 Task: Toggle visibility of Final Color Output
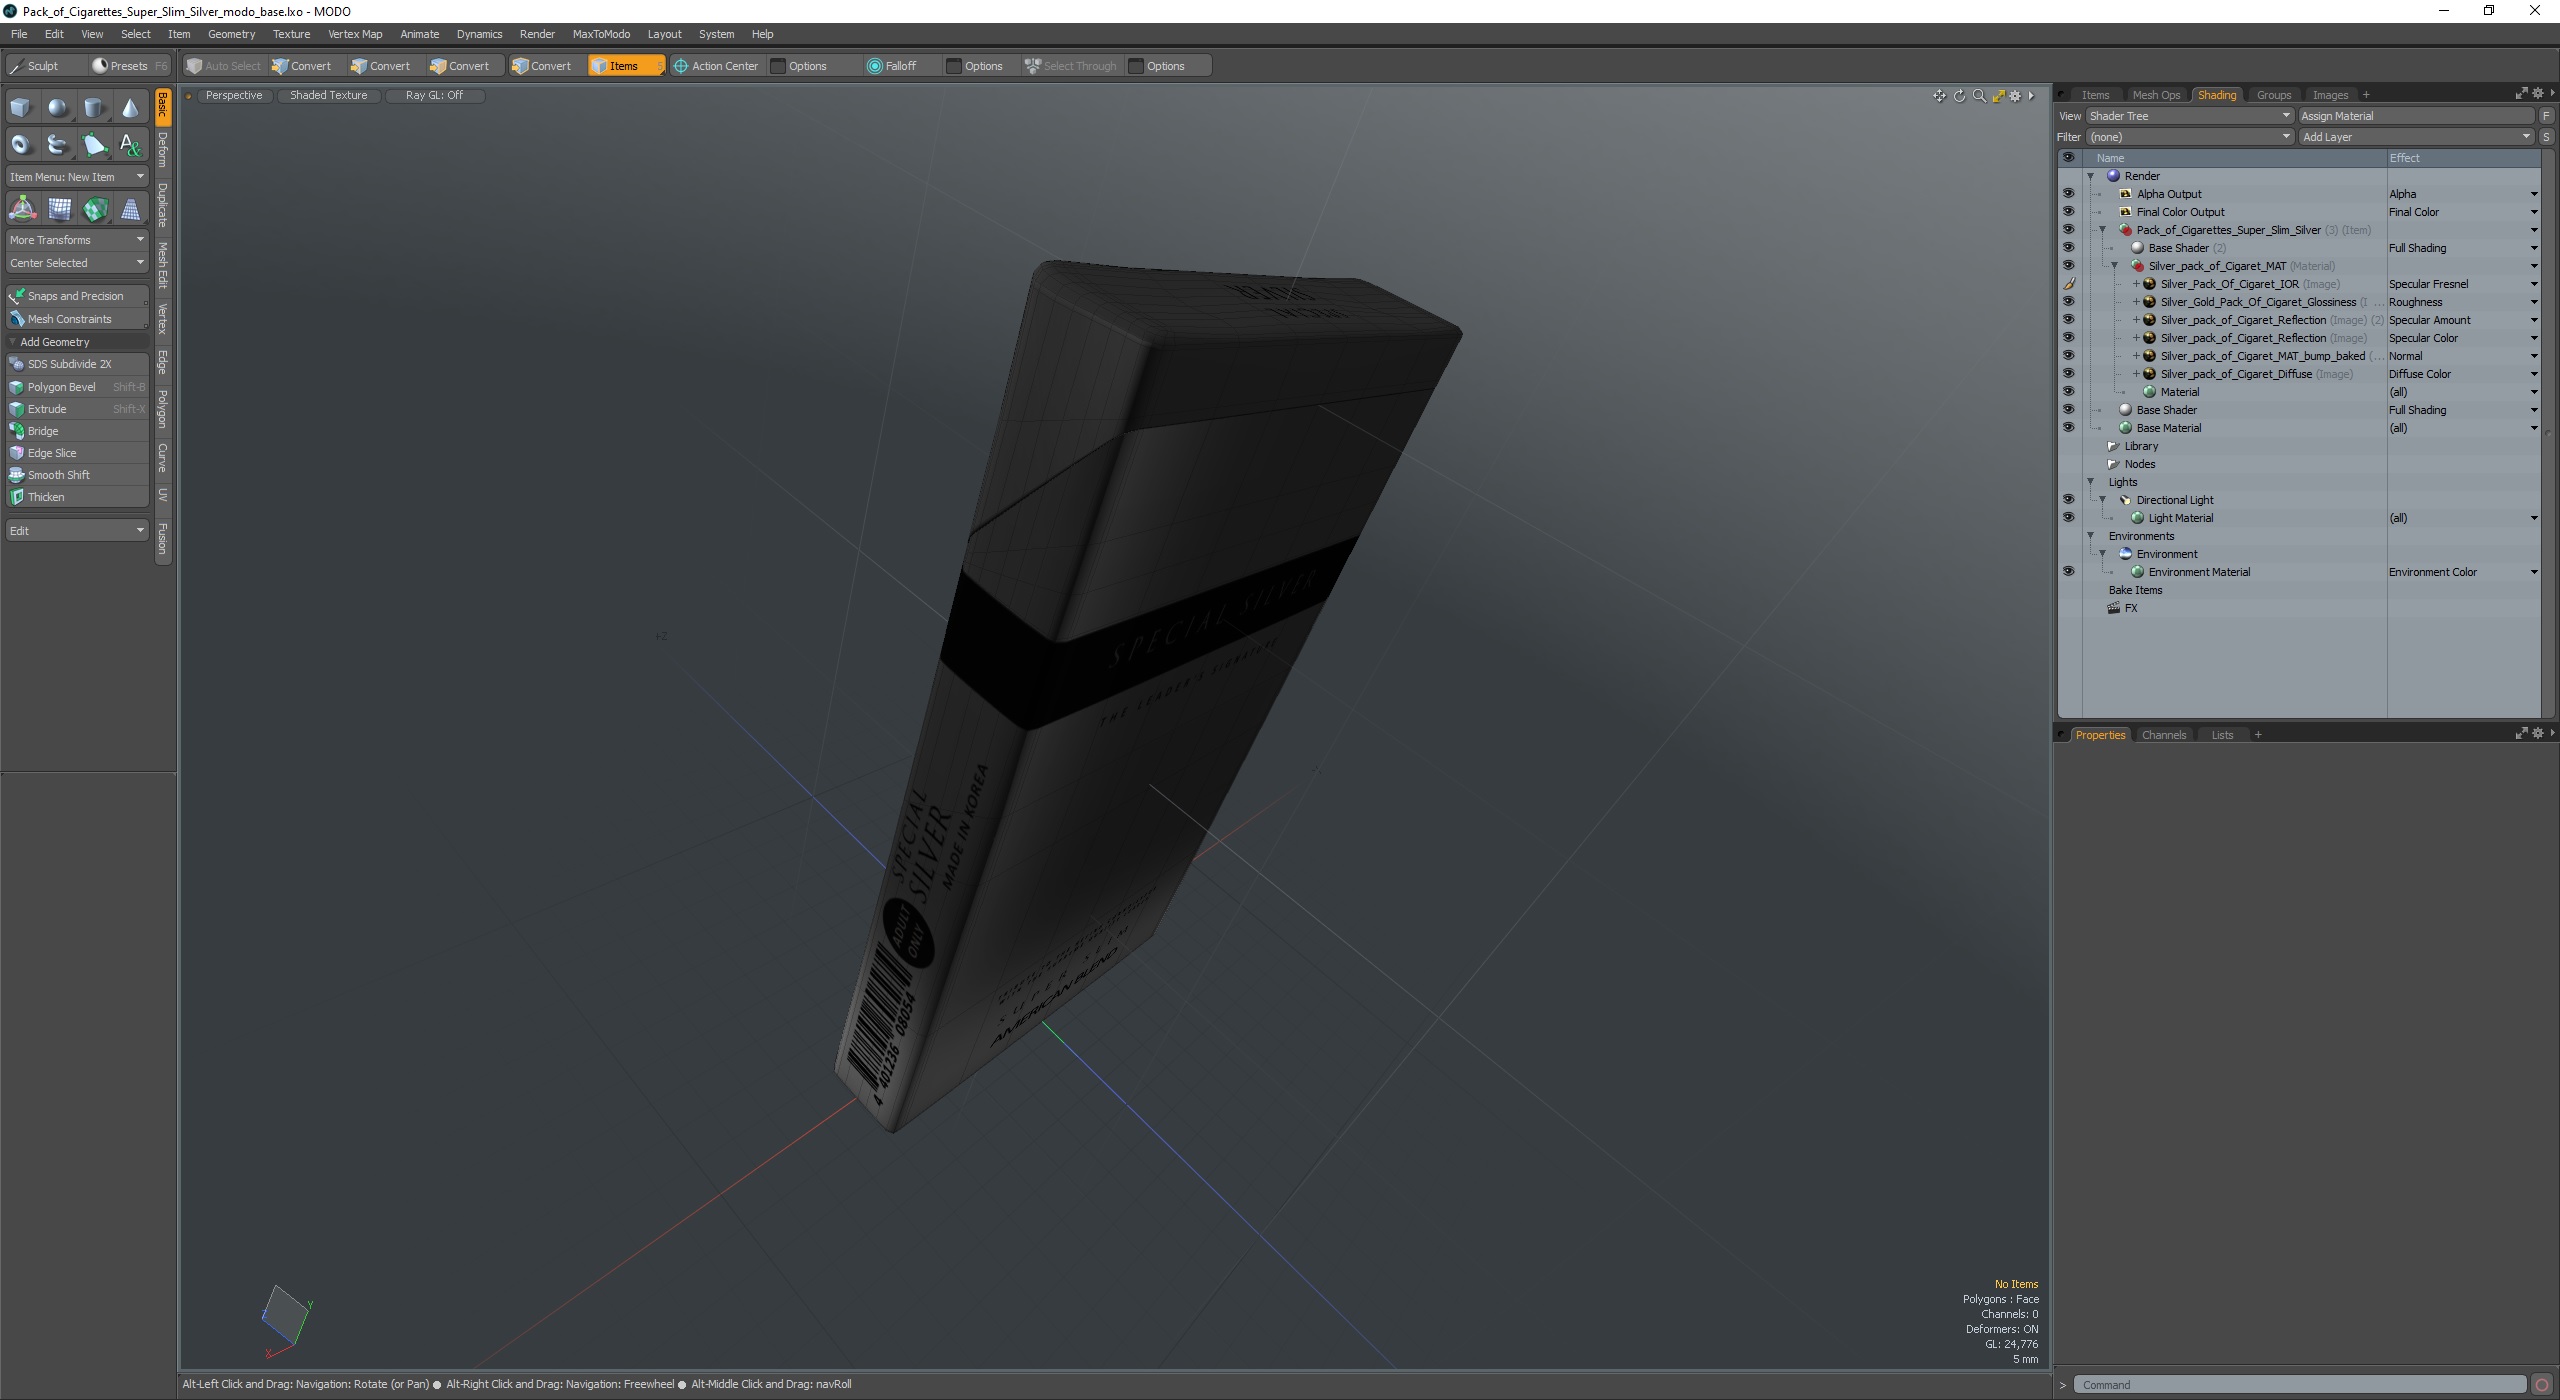[x=2068, y=212]
